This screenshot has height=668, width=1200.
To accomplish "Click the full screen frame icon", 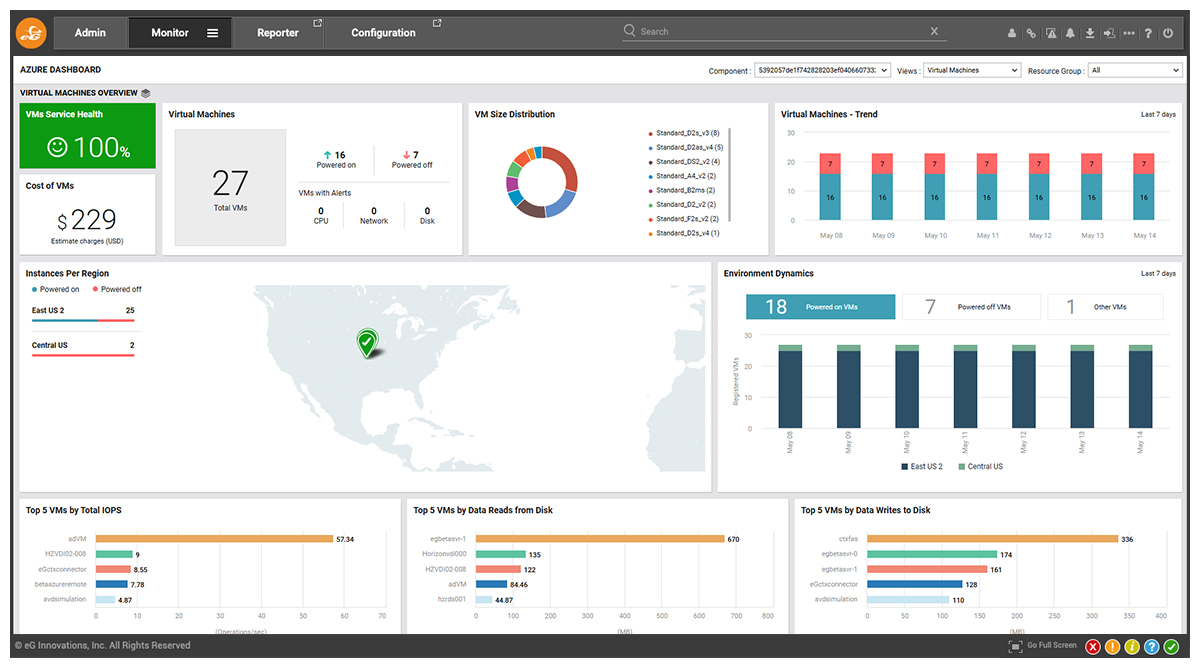I will 1015,646.
